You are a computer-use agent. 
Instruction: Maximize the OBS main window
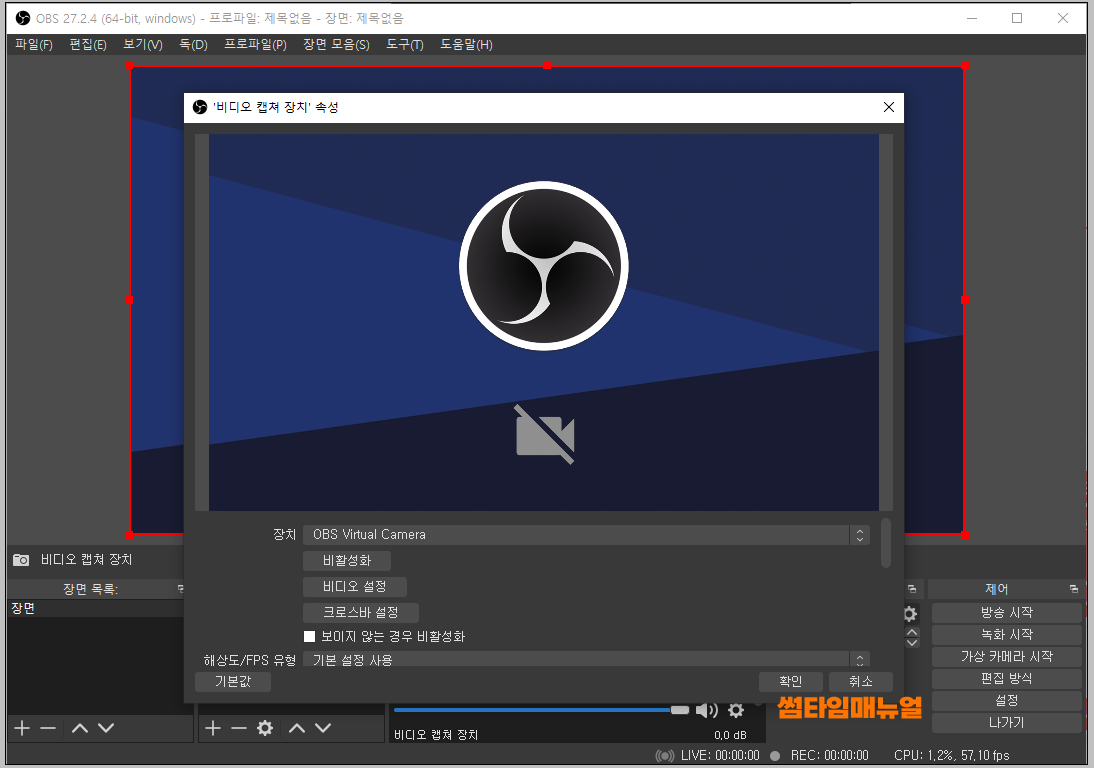point(1017,18)
